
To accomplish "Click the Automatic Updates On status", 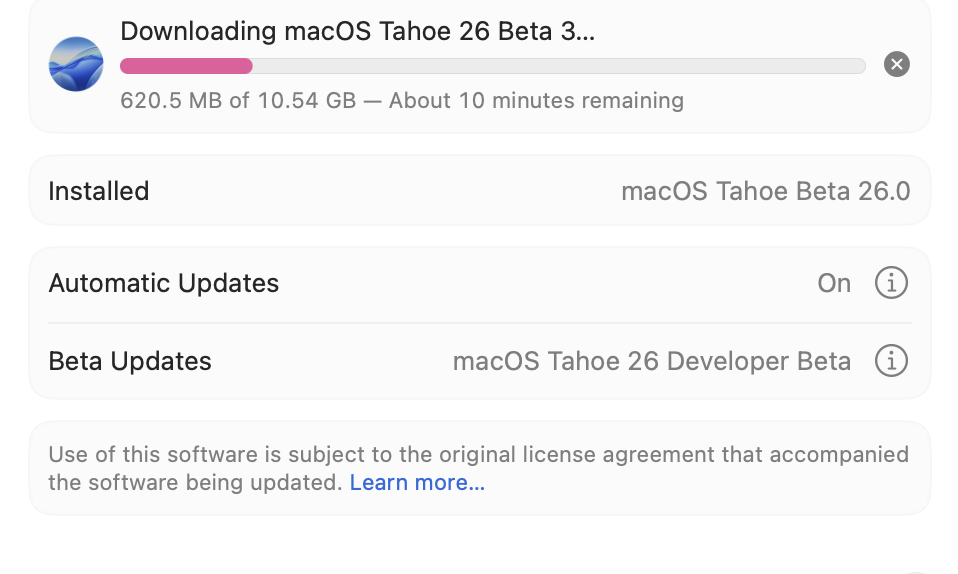I will tap(834, 283).
